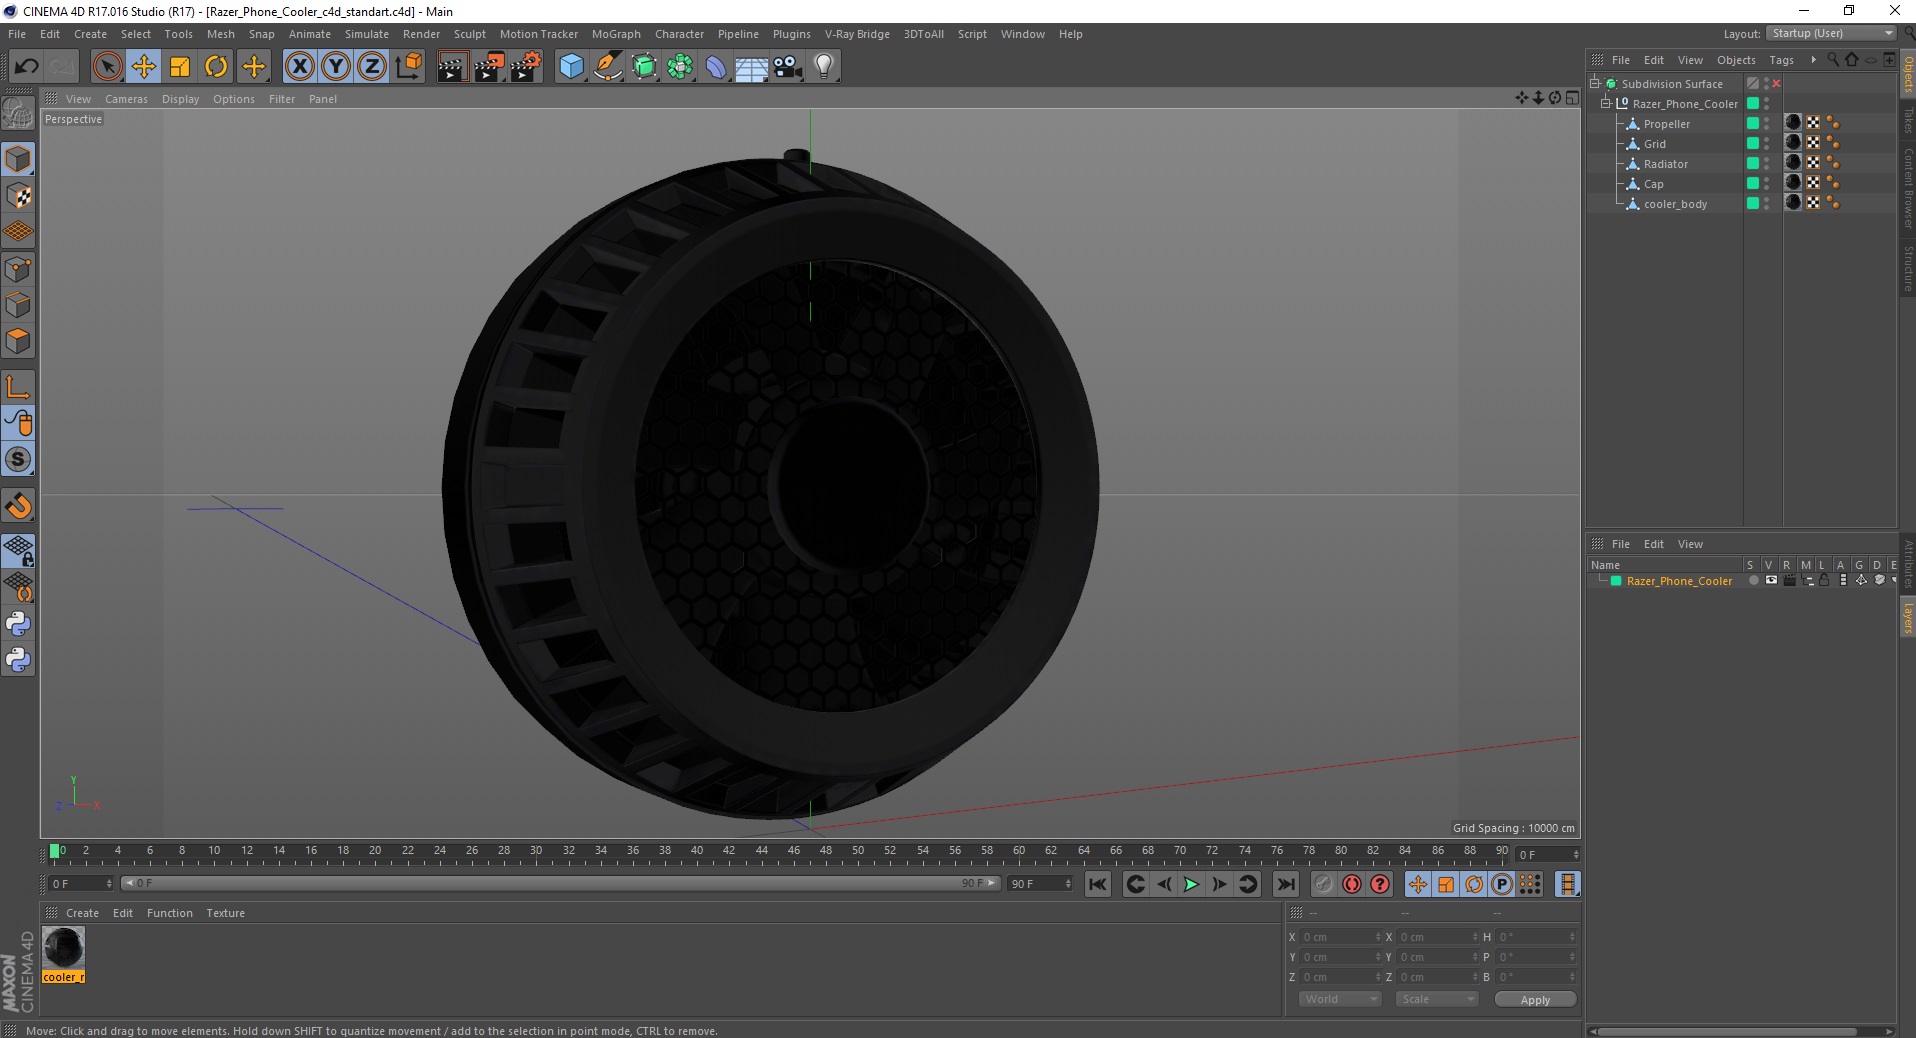
Task: Toggle Y-axis lock button
Action: (x=336, y=67)
